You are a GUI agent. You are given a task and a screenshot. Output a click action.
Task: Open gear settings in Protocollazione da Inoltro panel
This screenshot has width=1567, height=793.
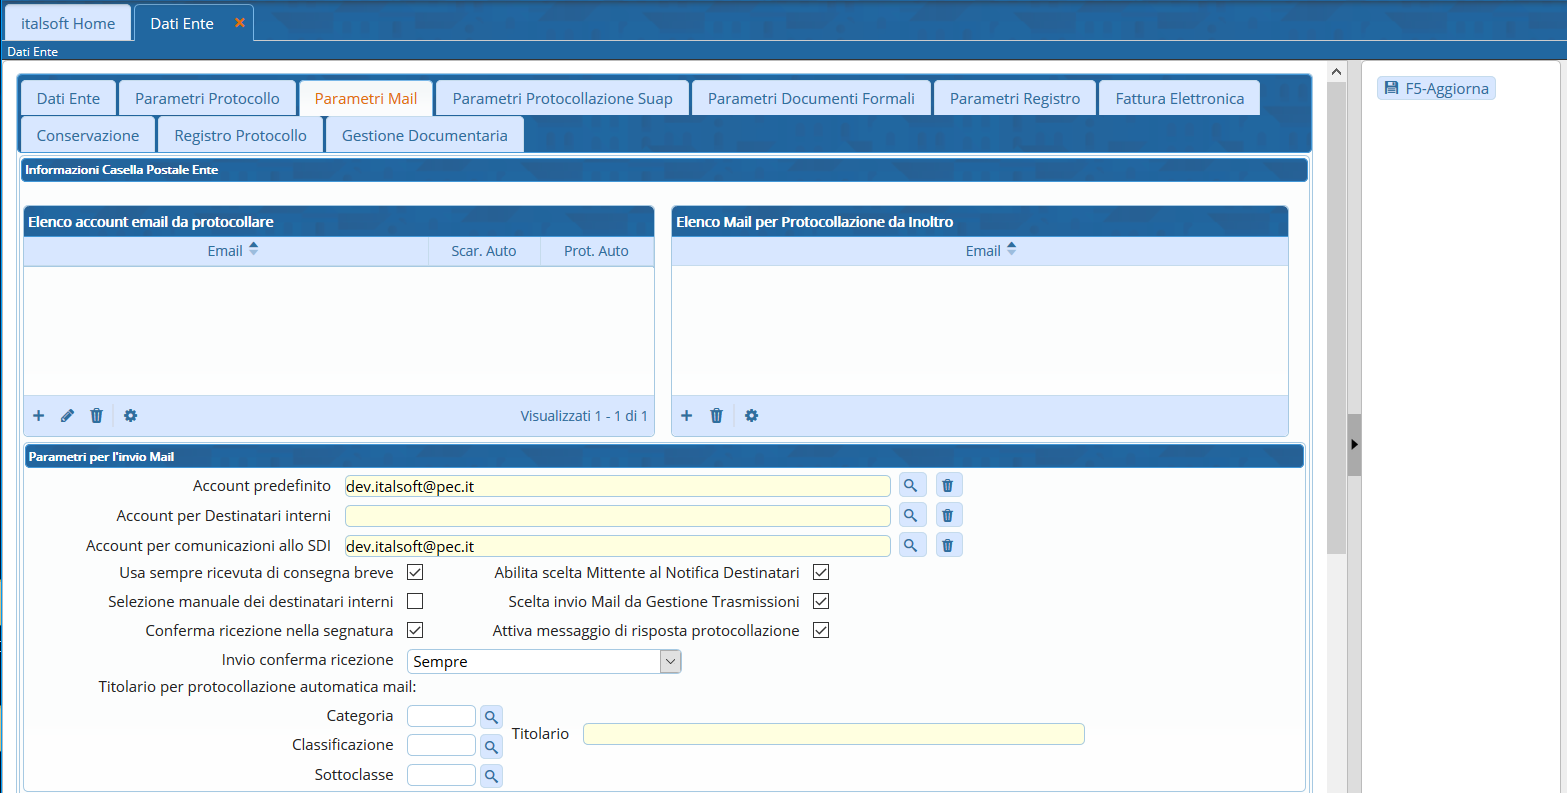pos(752,416)
